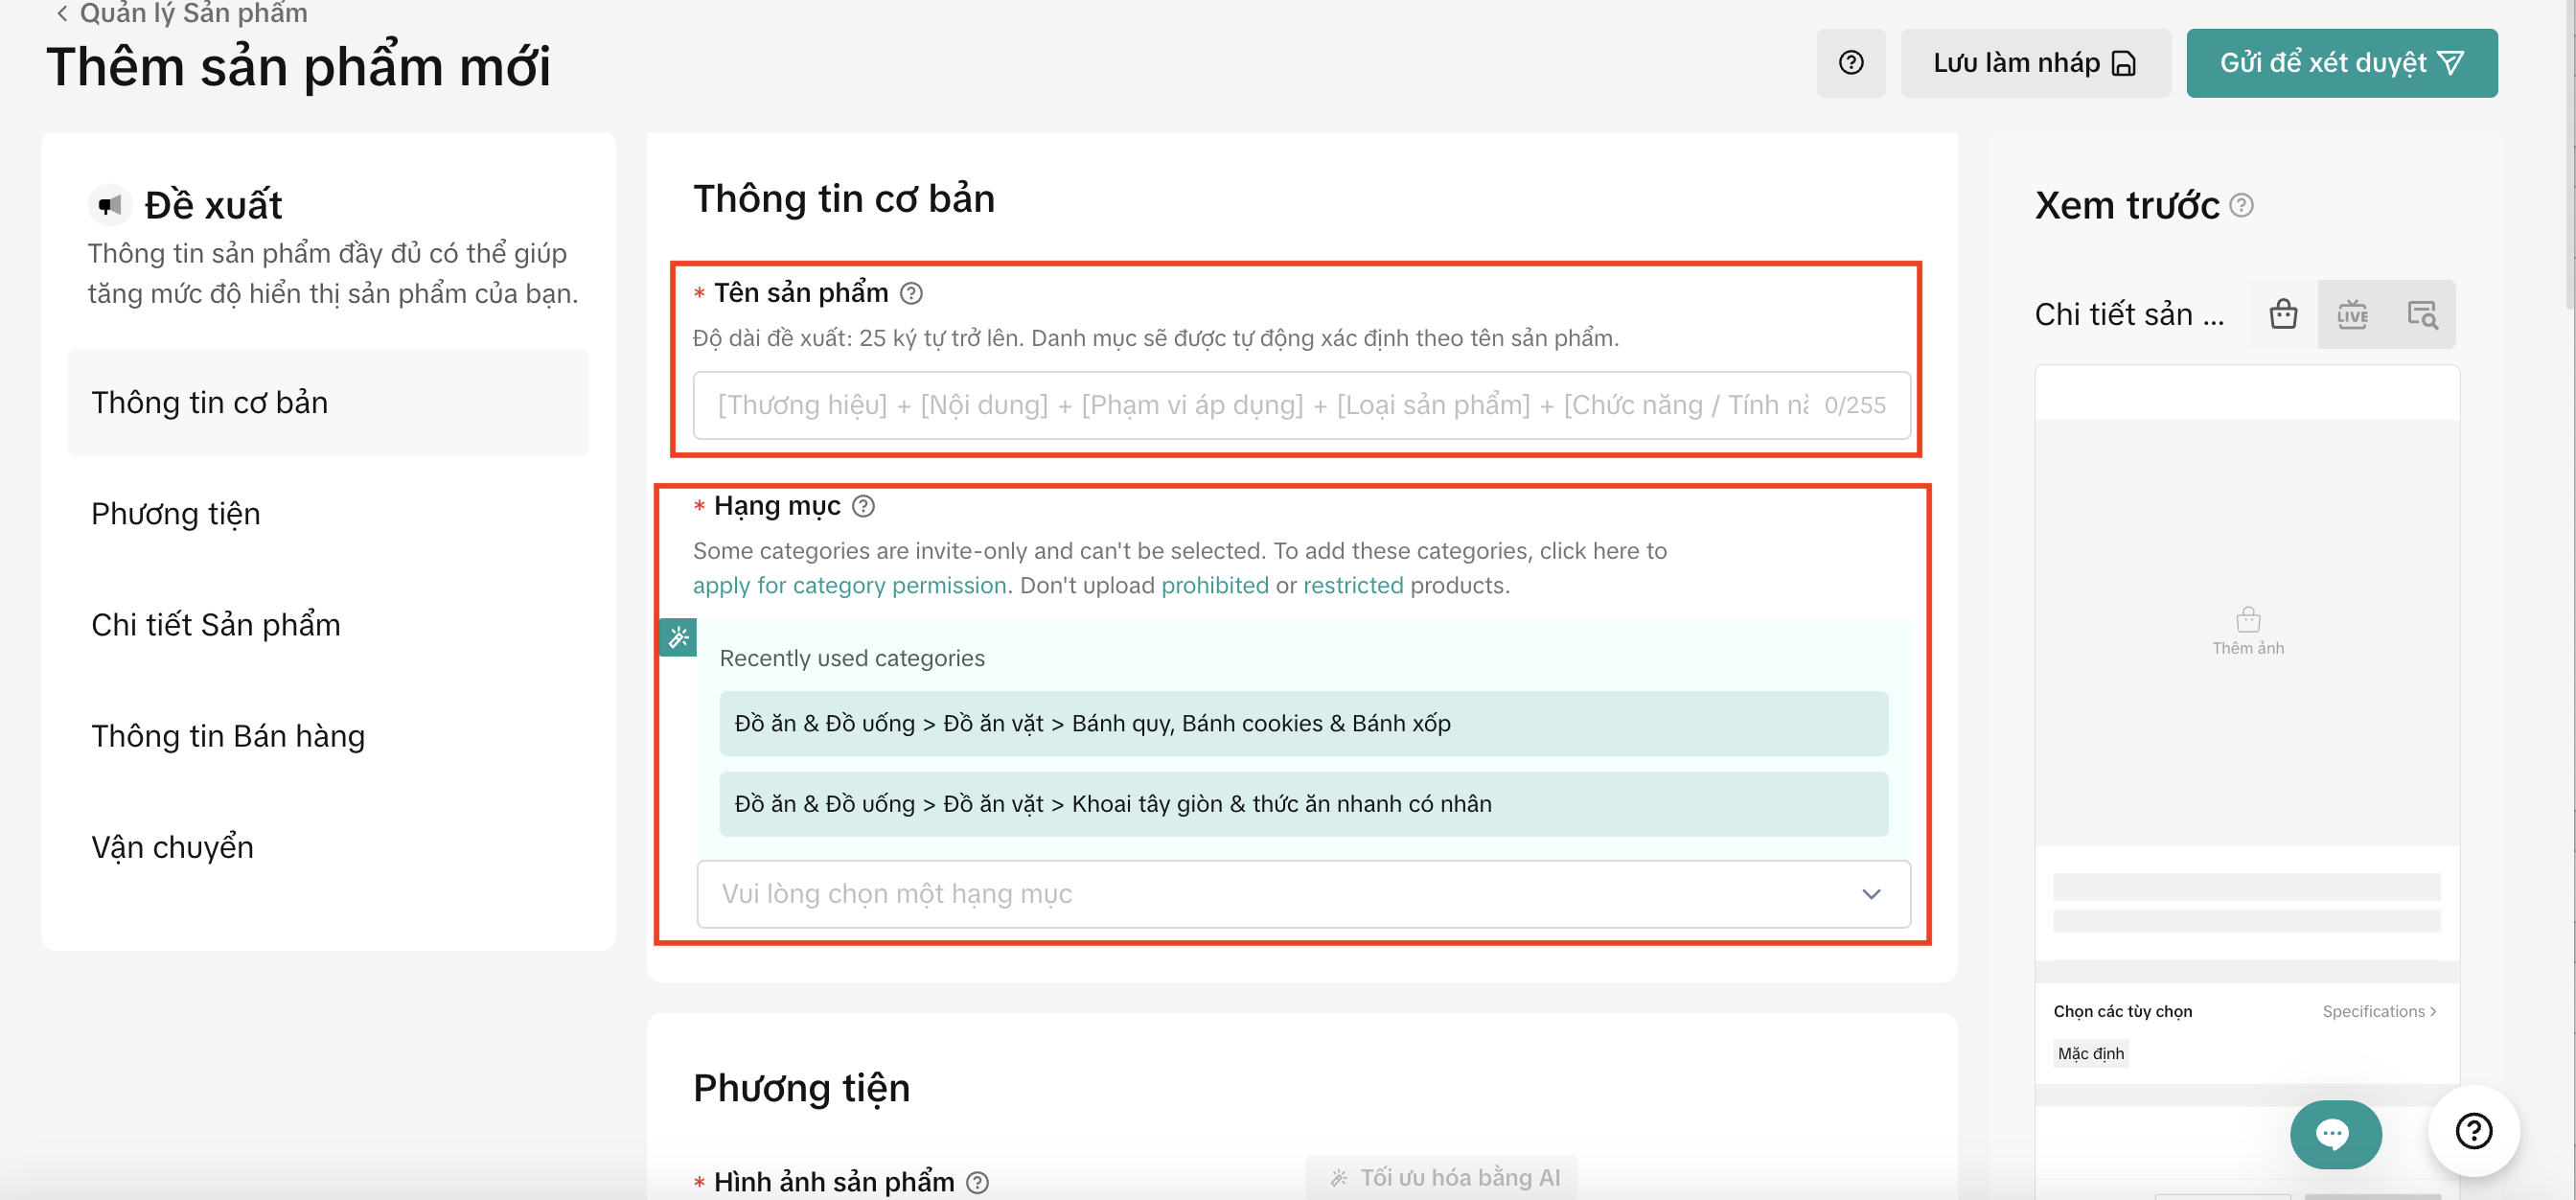Open the green chat support bubble

[x=2335, y=1134]
